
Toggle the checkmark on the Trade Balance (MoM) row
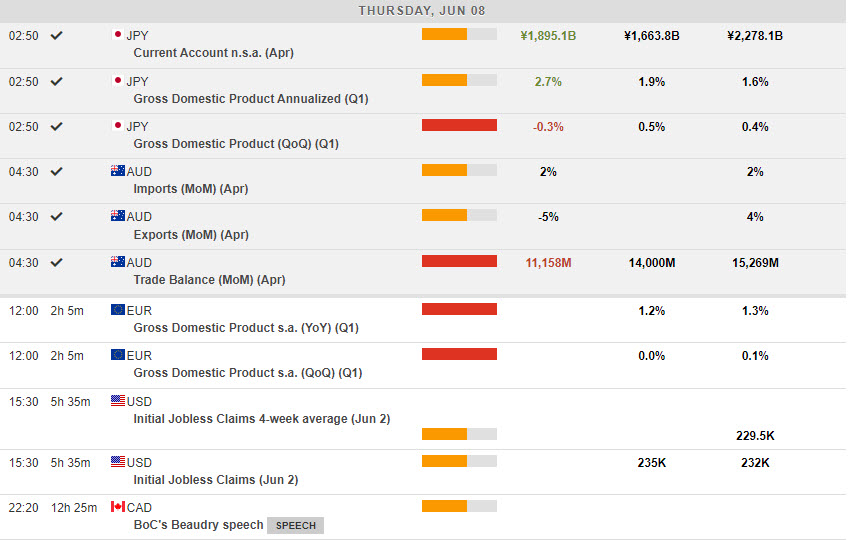[x=57, y=262]
